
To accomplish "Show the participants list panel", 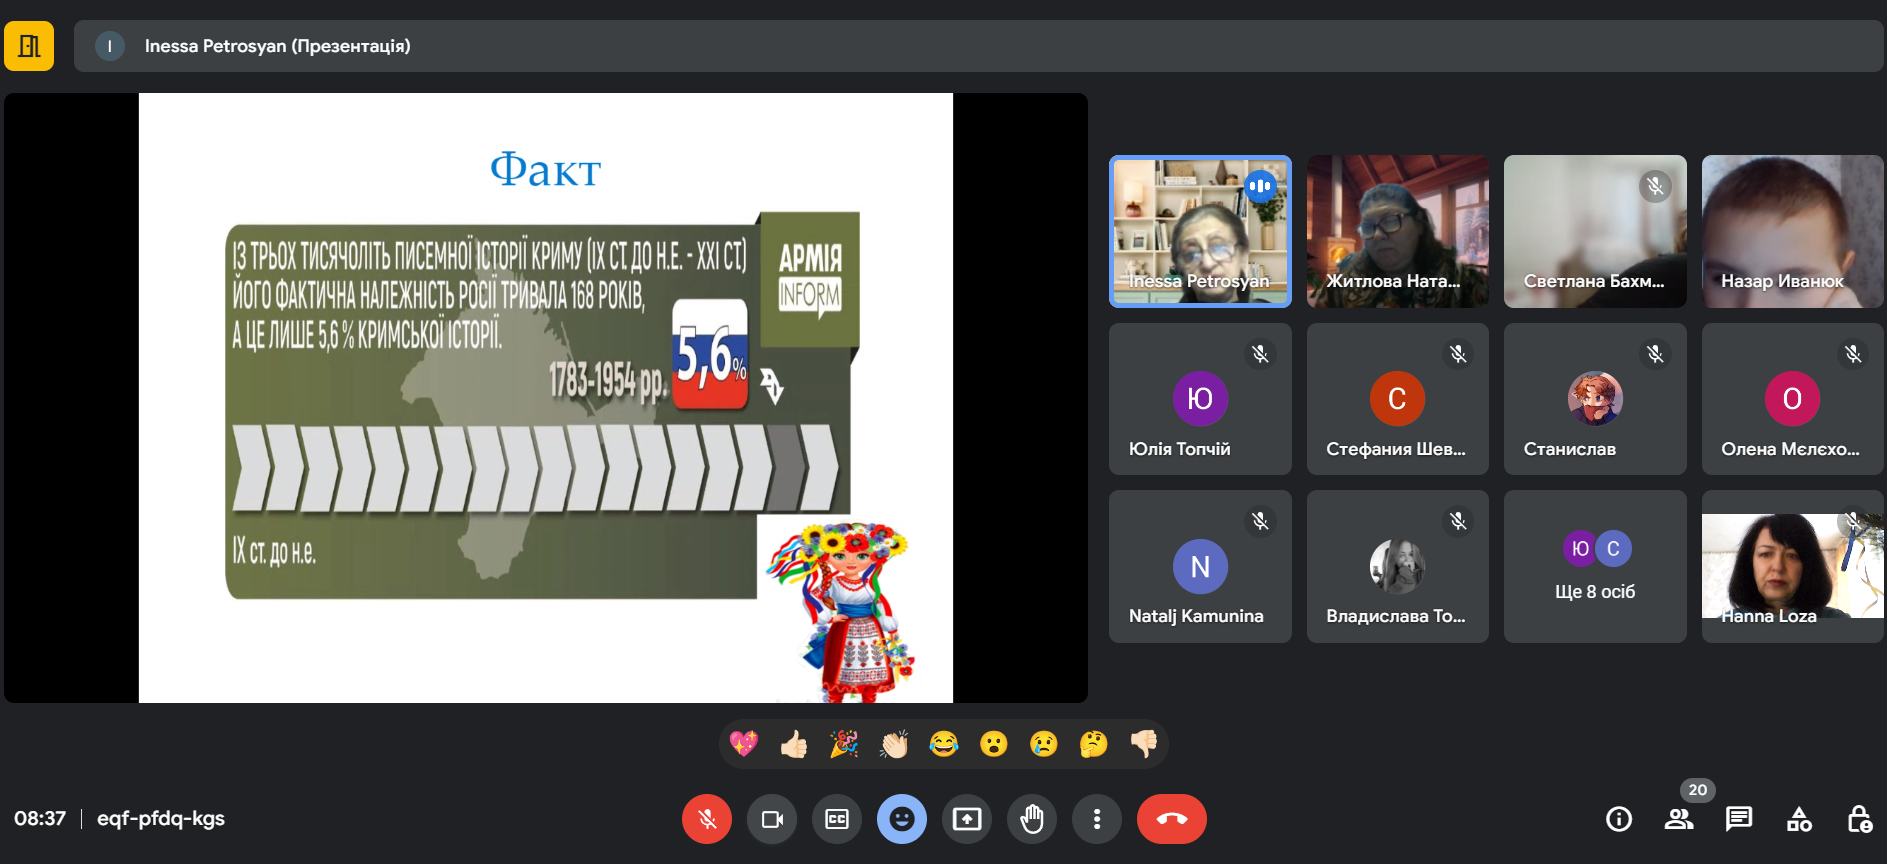I will click(1678, 819).
